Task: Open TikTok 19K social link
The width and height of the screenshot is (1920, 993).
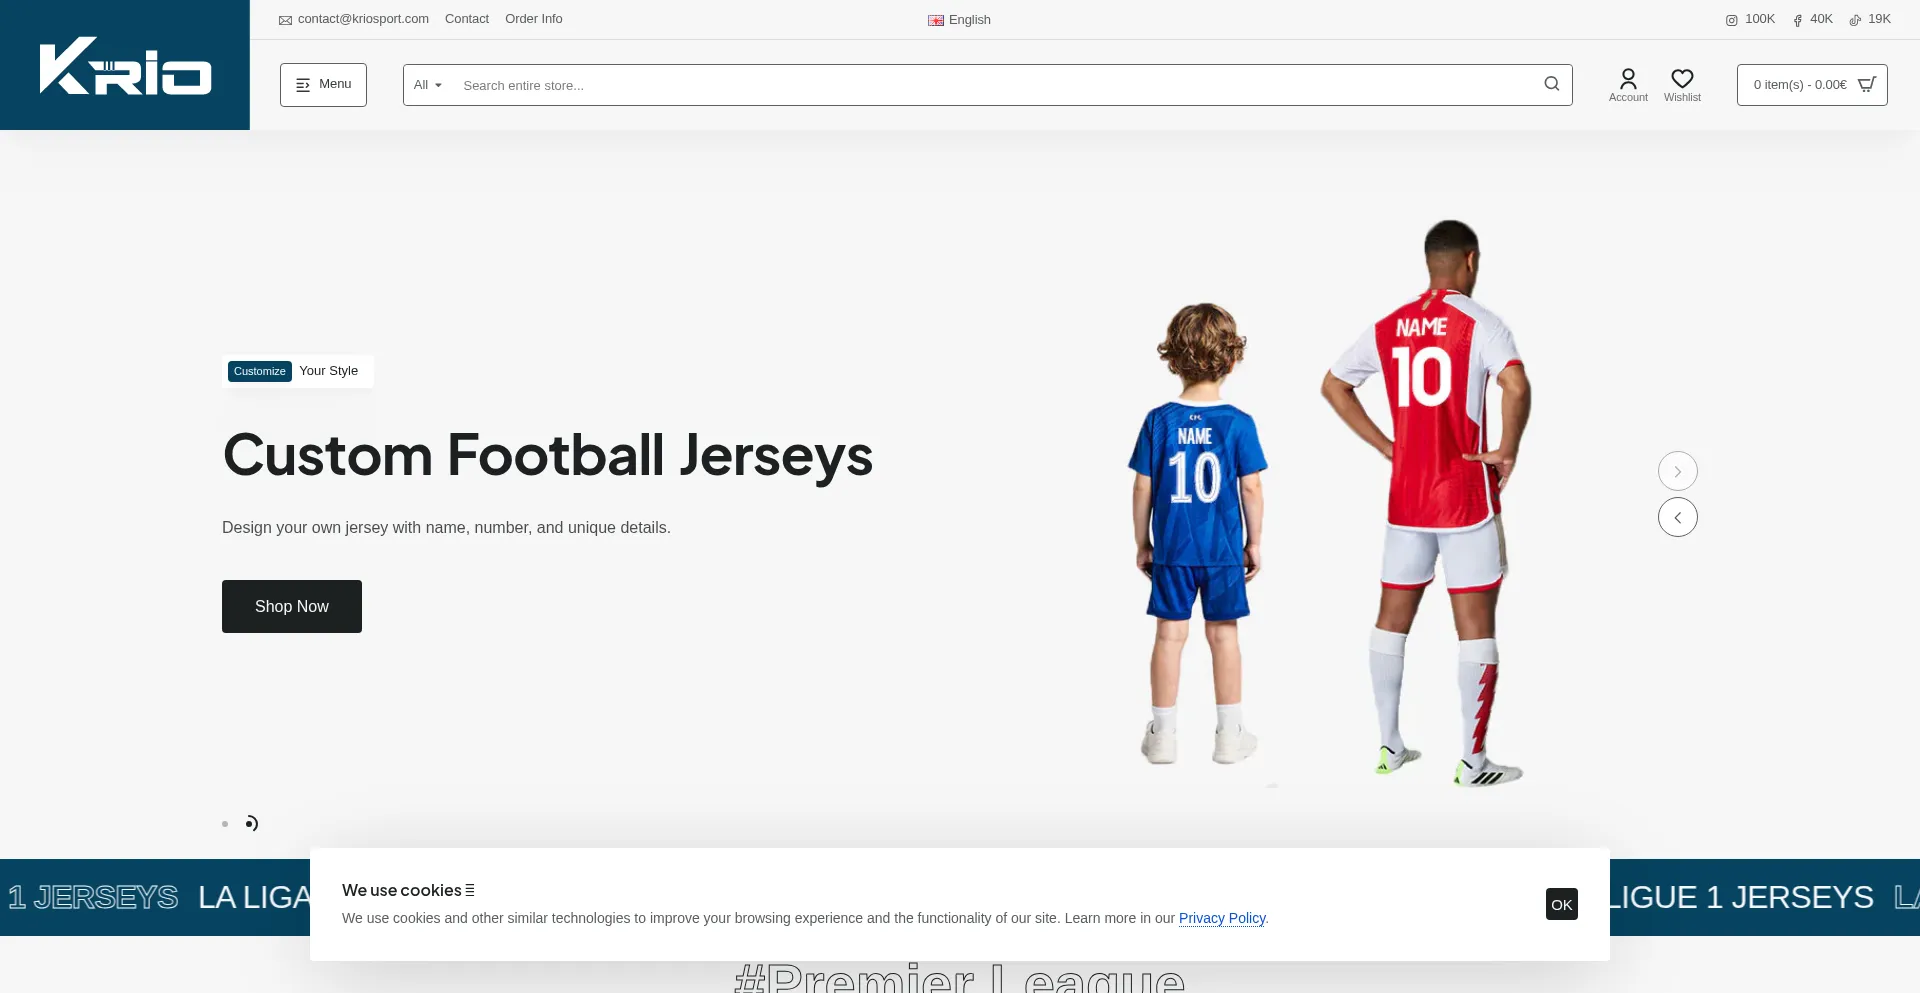Action: point(1870,19)
